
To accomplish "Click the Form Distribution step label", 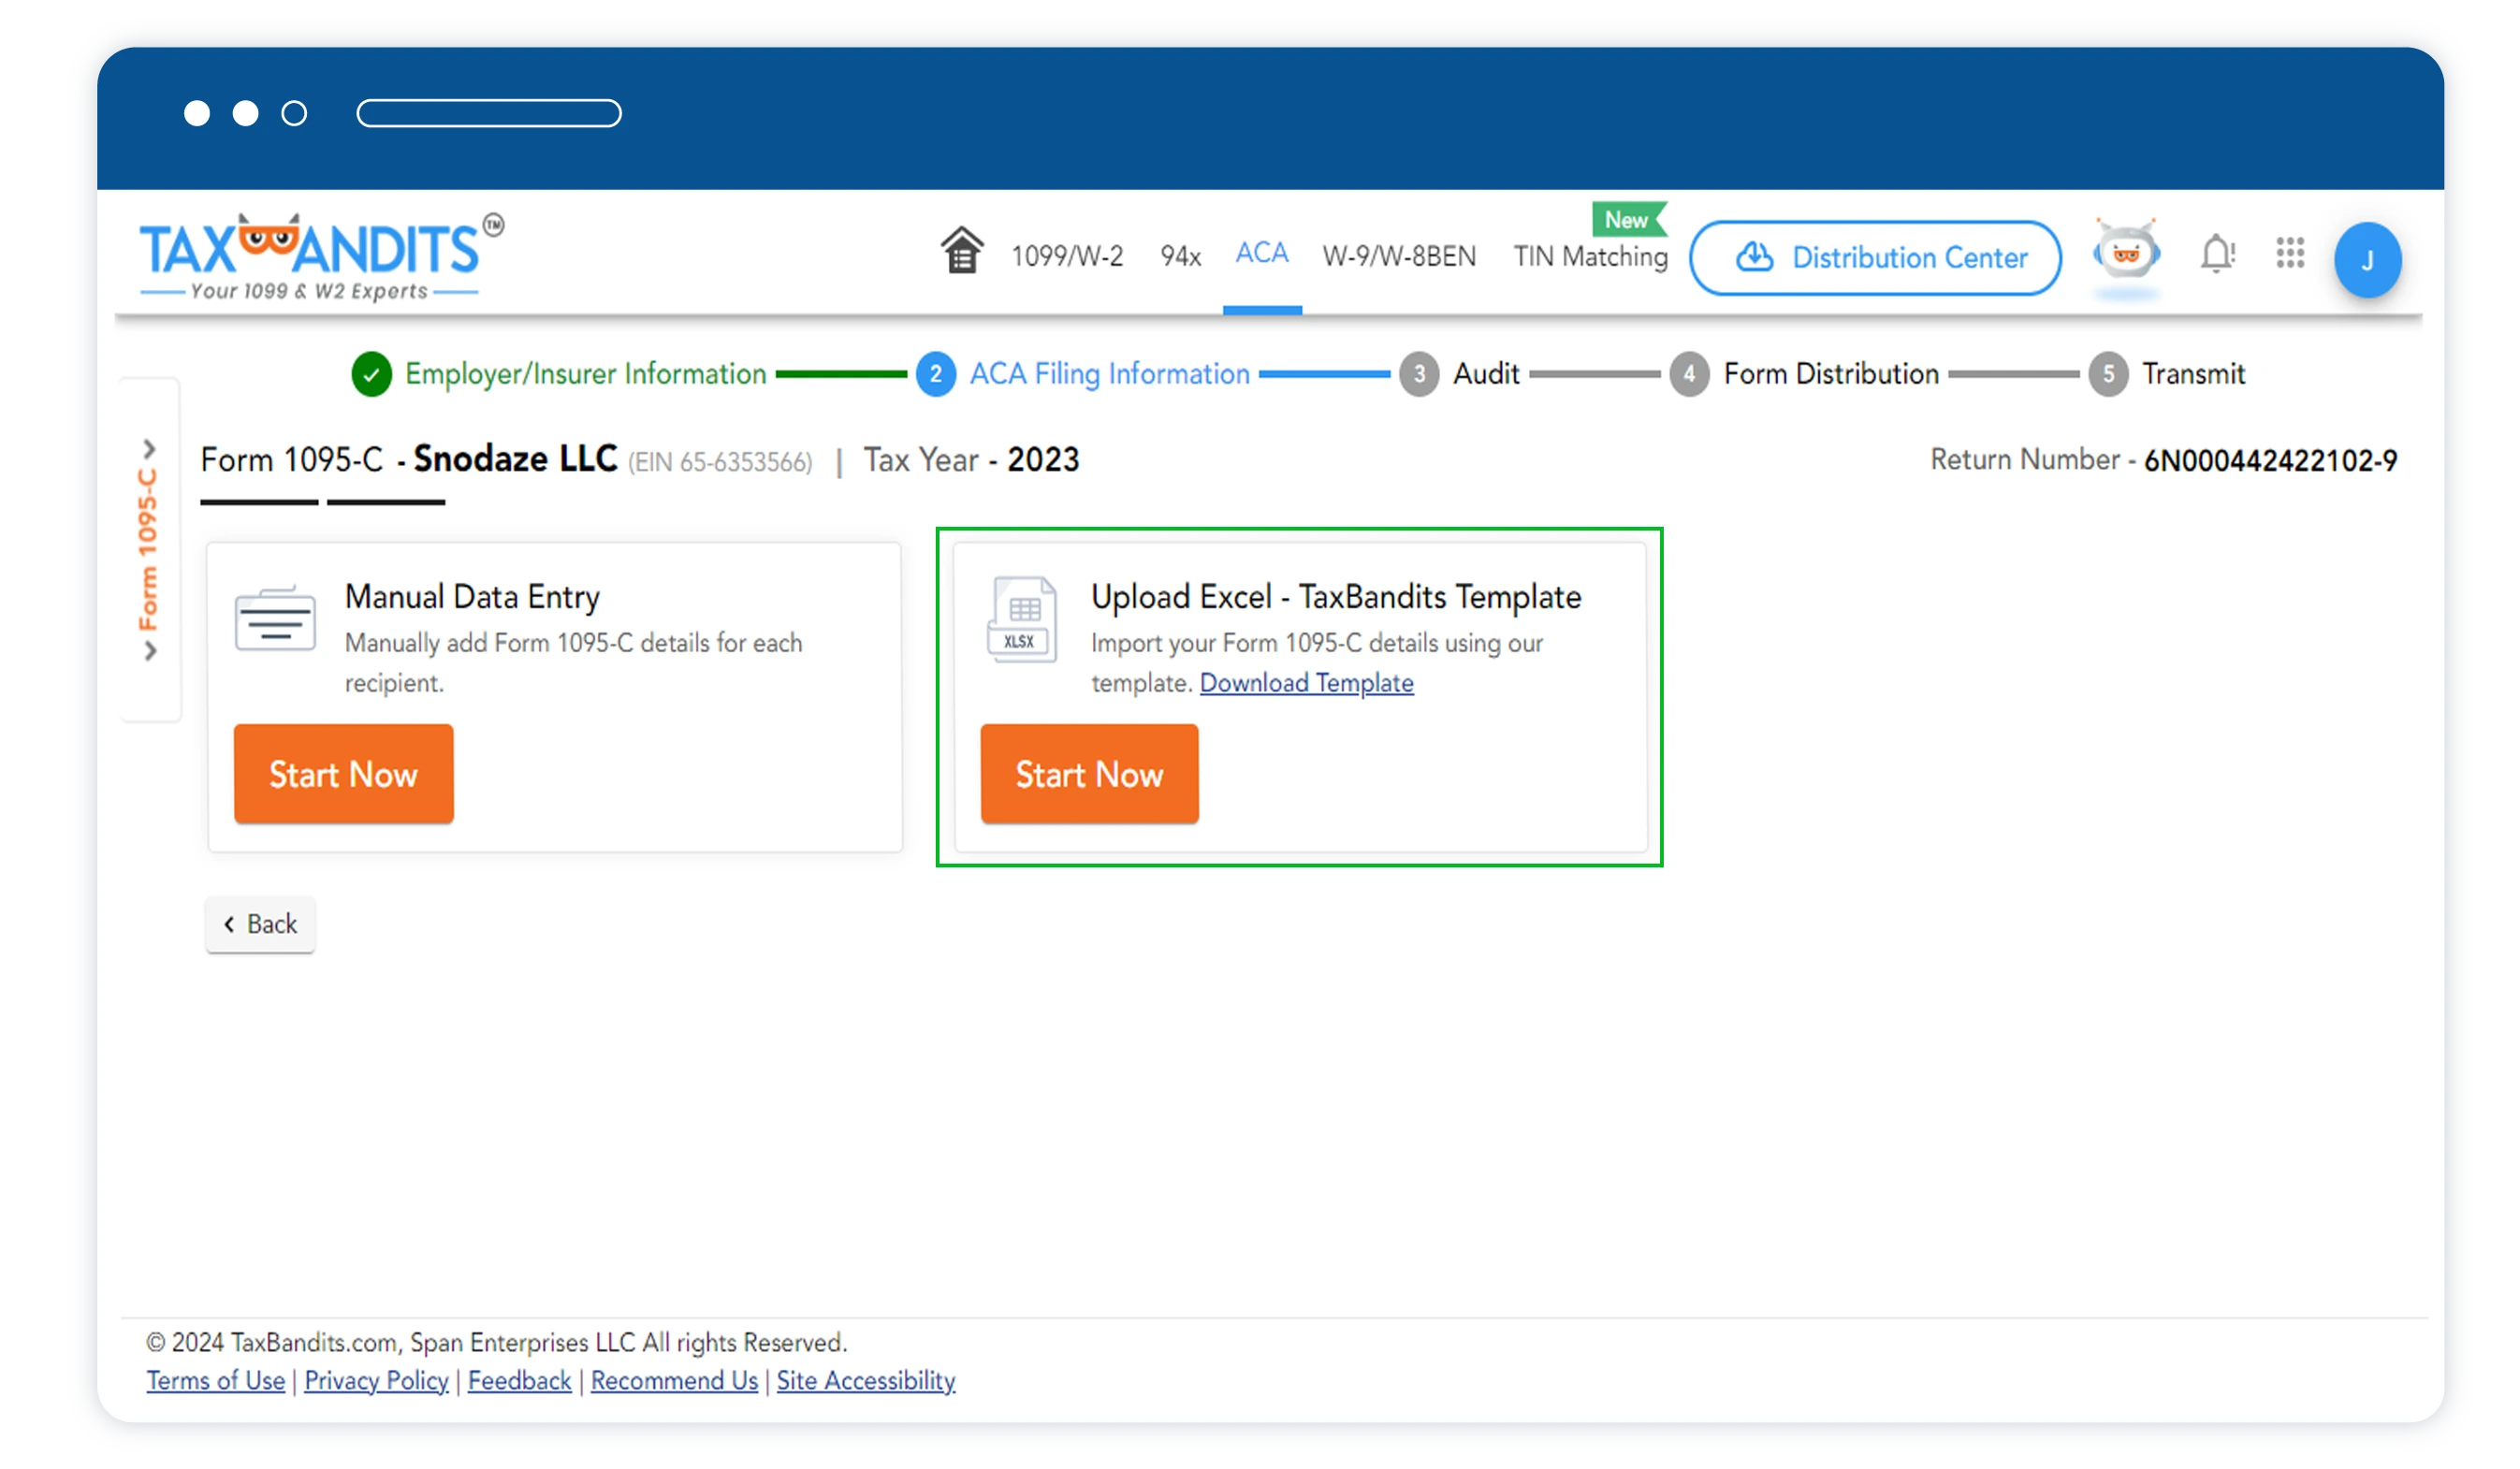I will click(x=1831, y=374).
